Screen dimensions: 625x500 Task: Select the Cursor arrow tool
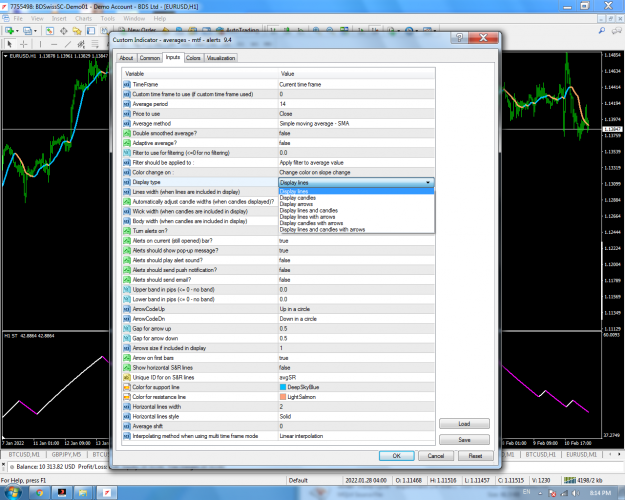pos(10,44)
